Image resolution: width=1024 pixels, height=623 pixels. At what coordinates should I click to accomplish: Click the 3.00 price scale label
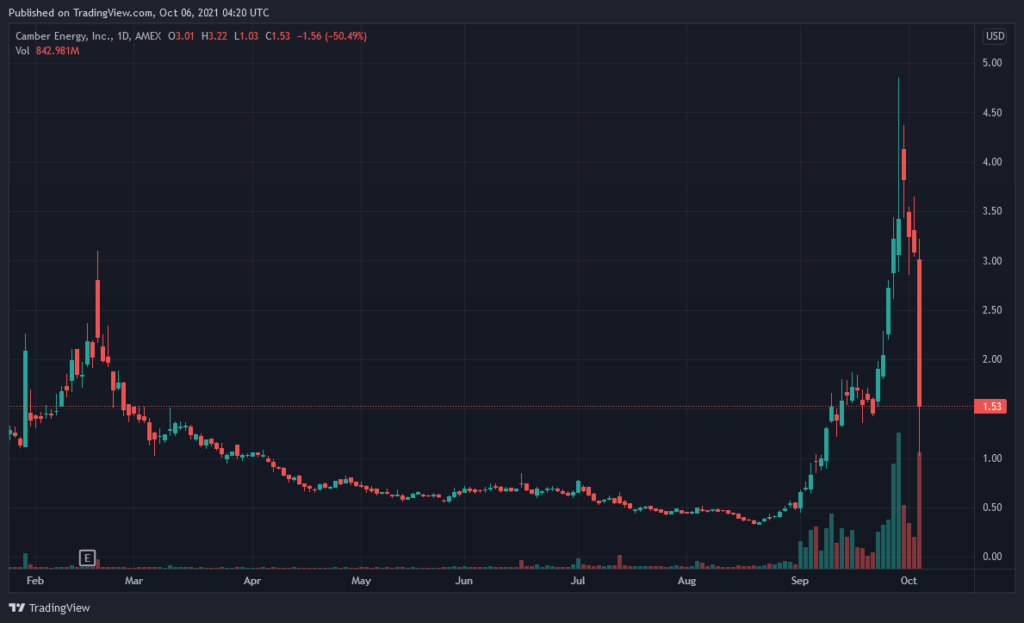[x=992, y=261]
